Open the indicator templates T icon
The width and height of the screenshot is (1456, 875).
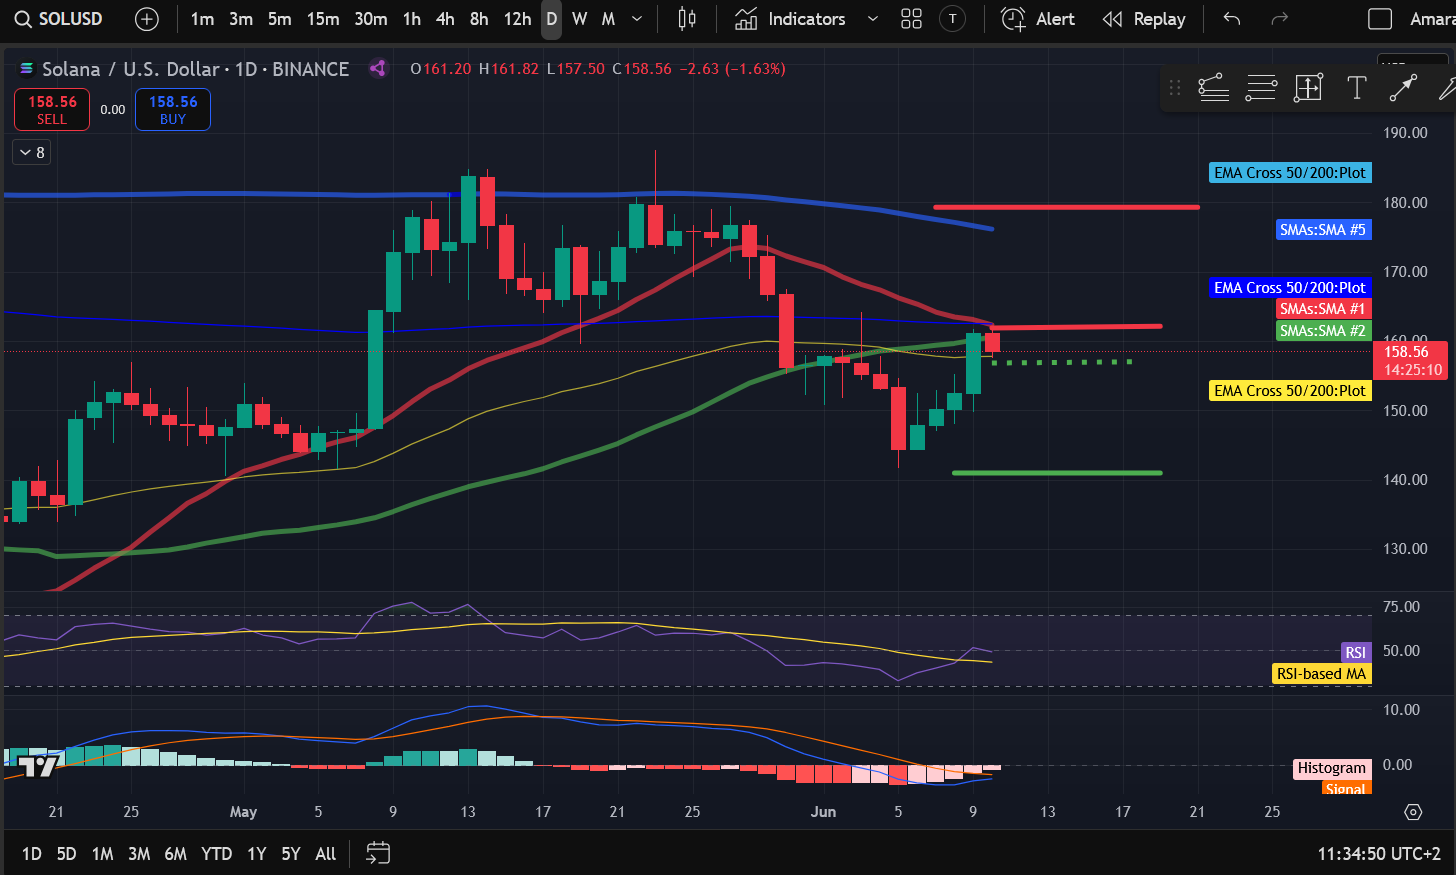click(x=953, y=19)
